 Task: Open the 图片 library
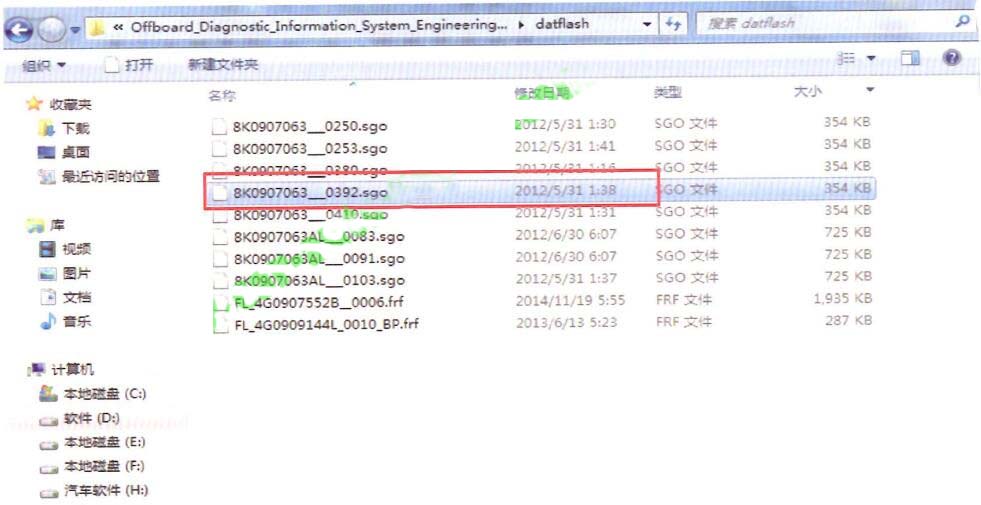[76, 273]
